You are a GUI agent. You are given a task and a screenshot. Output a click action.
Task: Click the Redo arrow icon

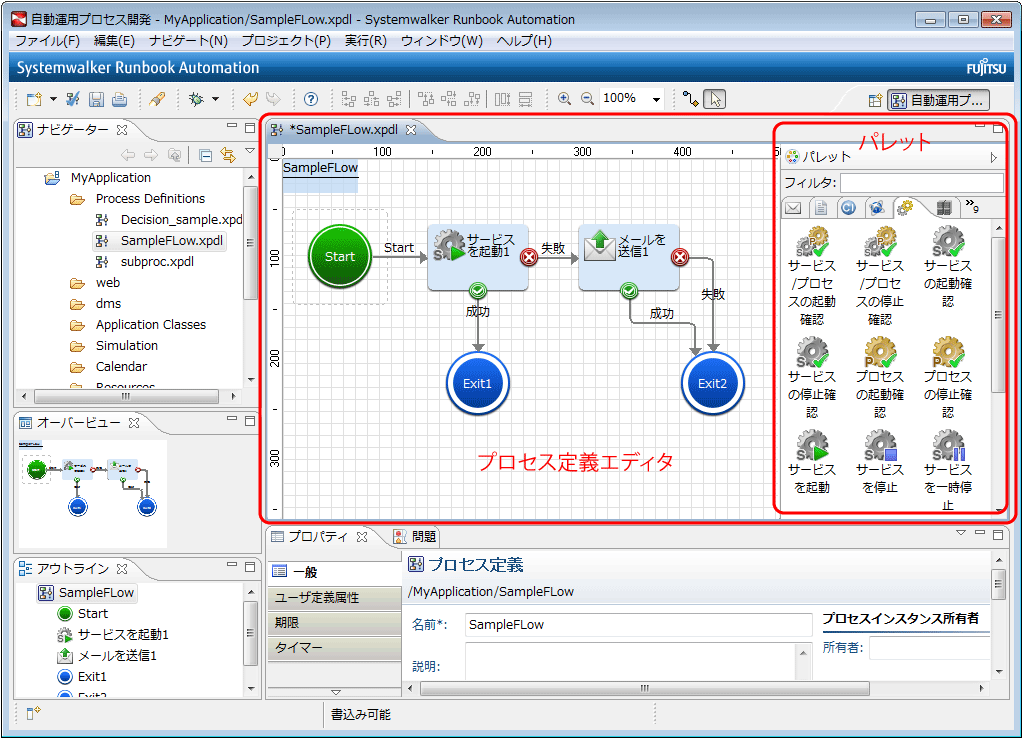click(273, 99)
